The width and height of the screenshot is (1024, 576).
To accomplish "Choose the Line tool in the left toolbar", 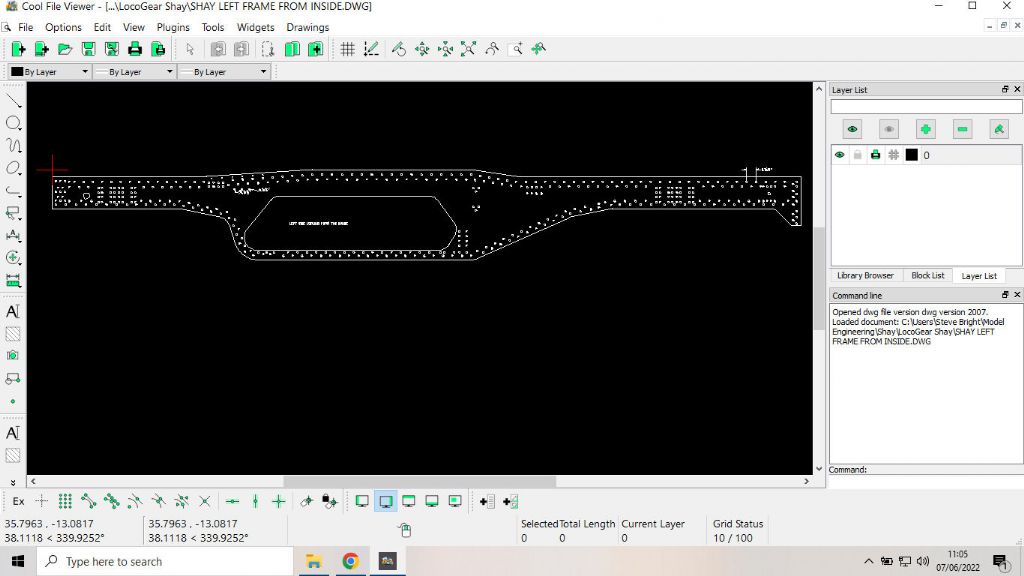I will 13,101.
